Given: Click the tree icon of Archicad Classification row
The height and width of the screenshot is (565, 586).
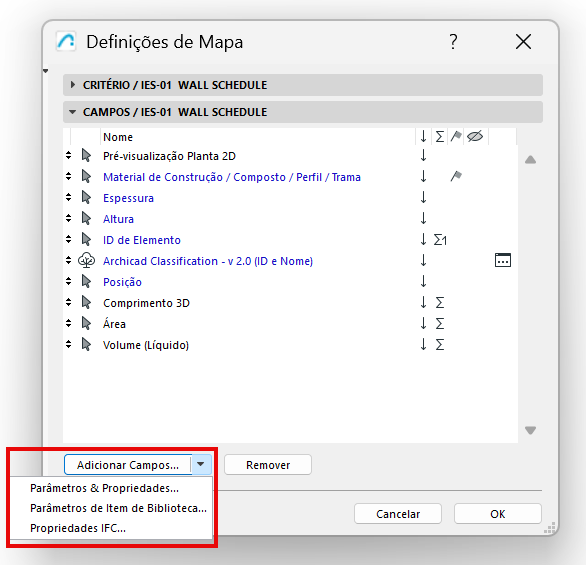Looking at the screenshot, I should pyautogui.click(x=86, y=260).
